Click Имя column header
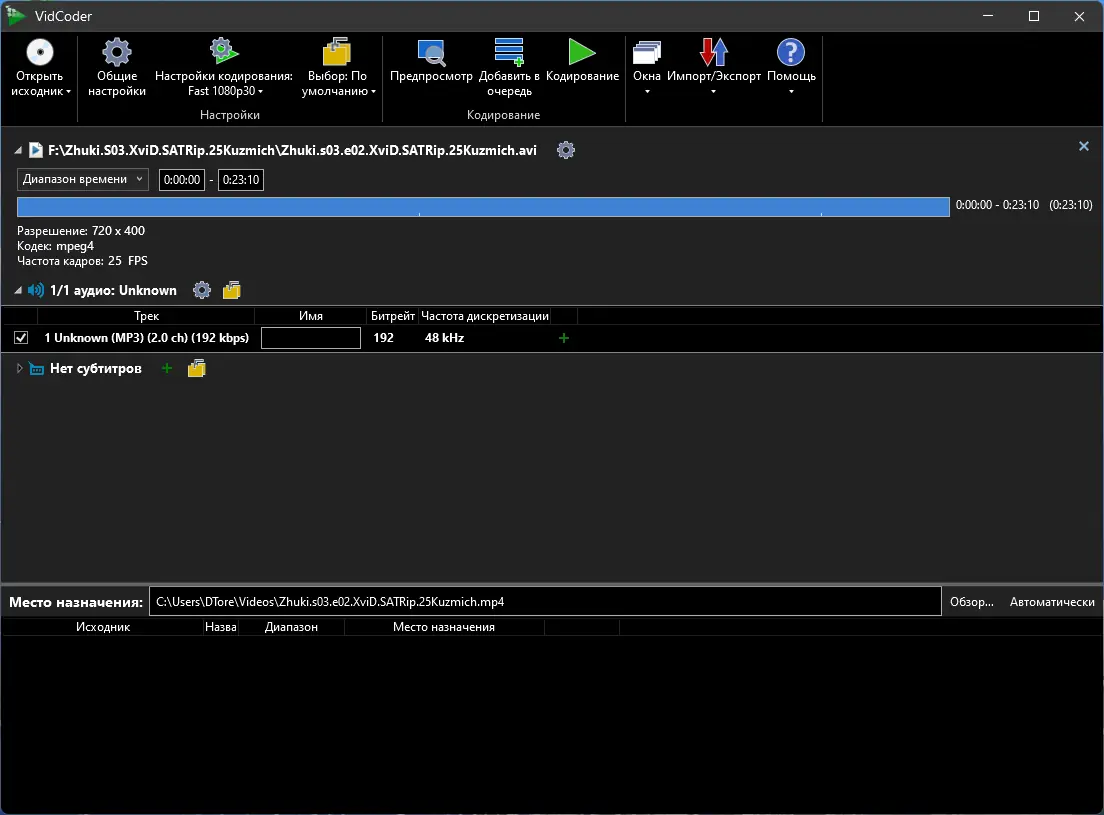The width and height of the screenshot is (1104, 815). click(310, 316)
